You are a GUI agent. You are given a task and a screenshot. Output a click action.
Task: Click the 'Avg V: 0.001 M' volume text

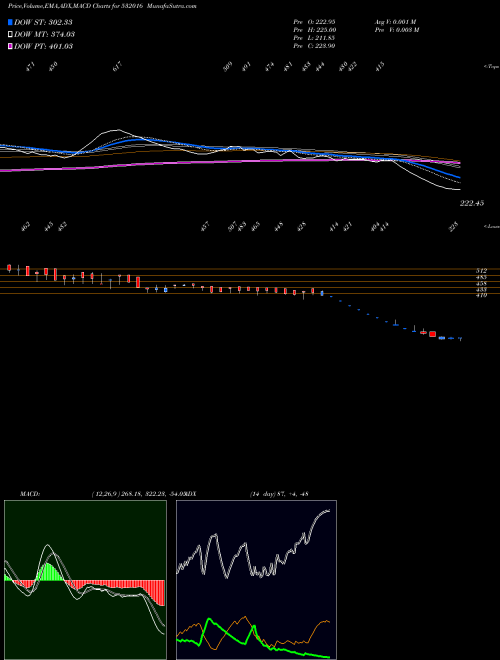coord(395,21)
